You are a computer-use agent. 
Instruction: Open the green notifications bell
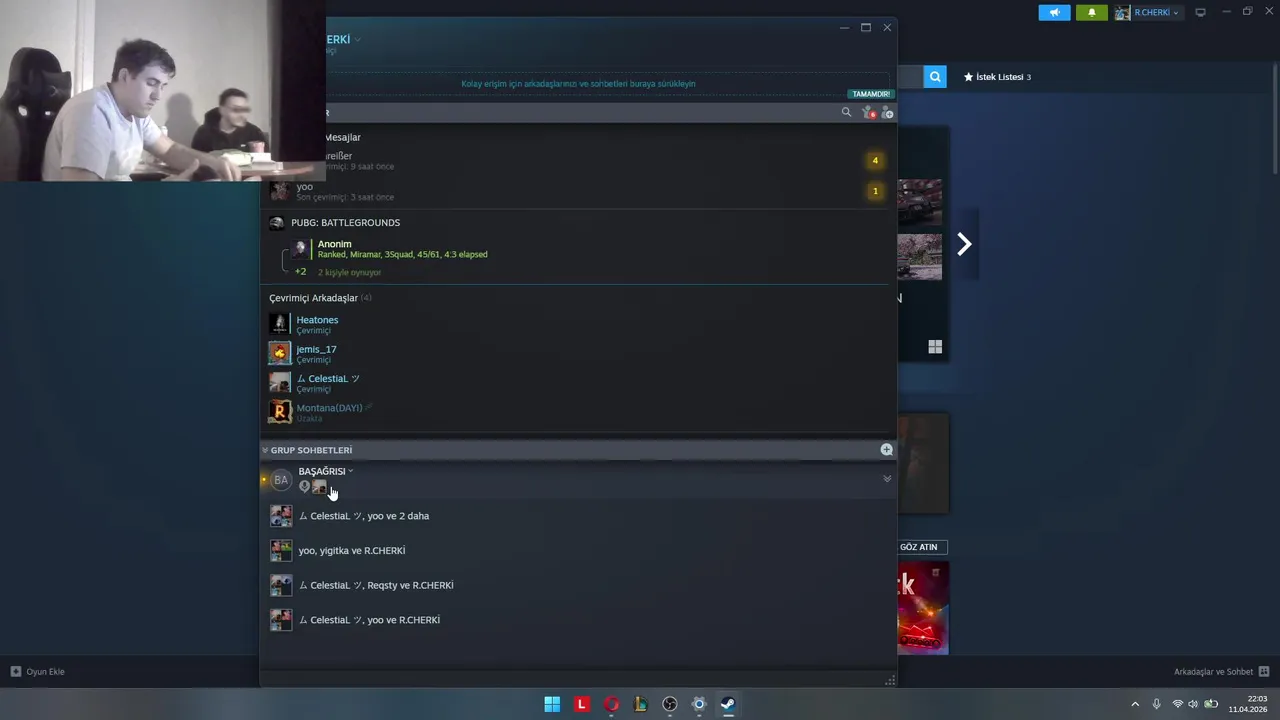pyautogui.click(x=1091, y=12)
